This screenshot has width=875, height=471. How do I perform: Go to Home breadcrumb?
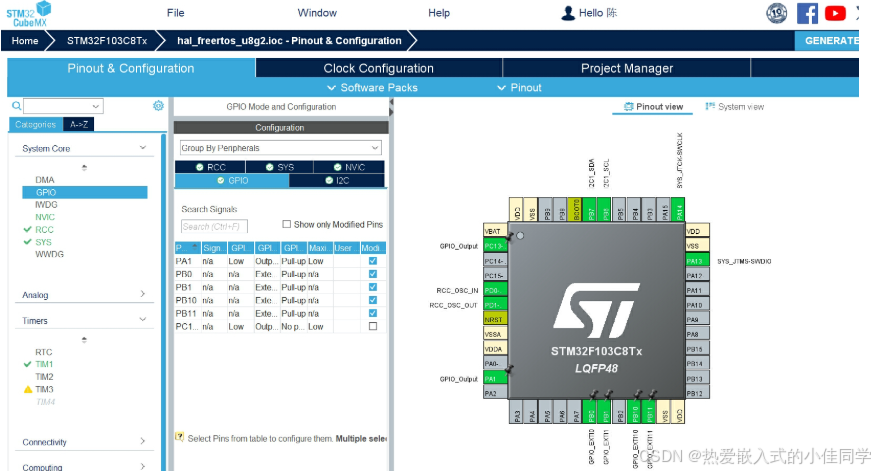pos(25,41)
